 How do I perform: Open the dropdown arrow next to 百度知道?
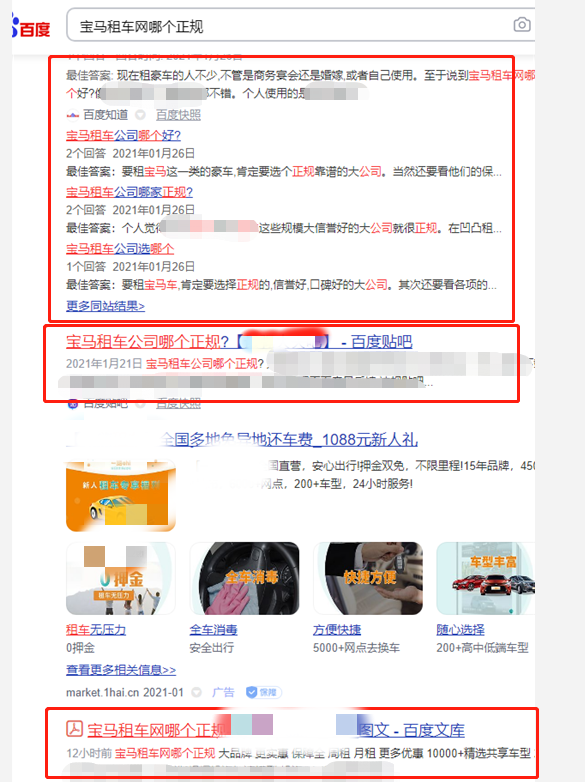click(x=141, y=115)
